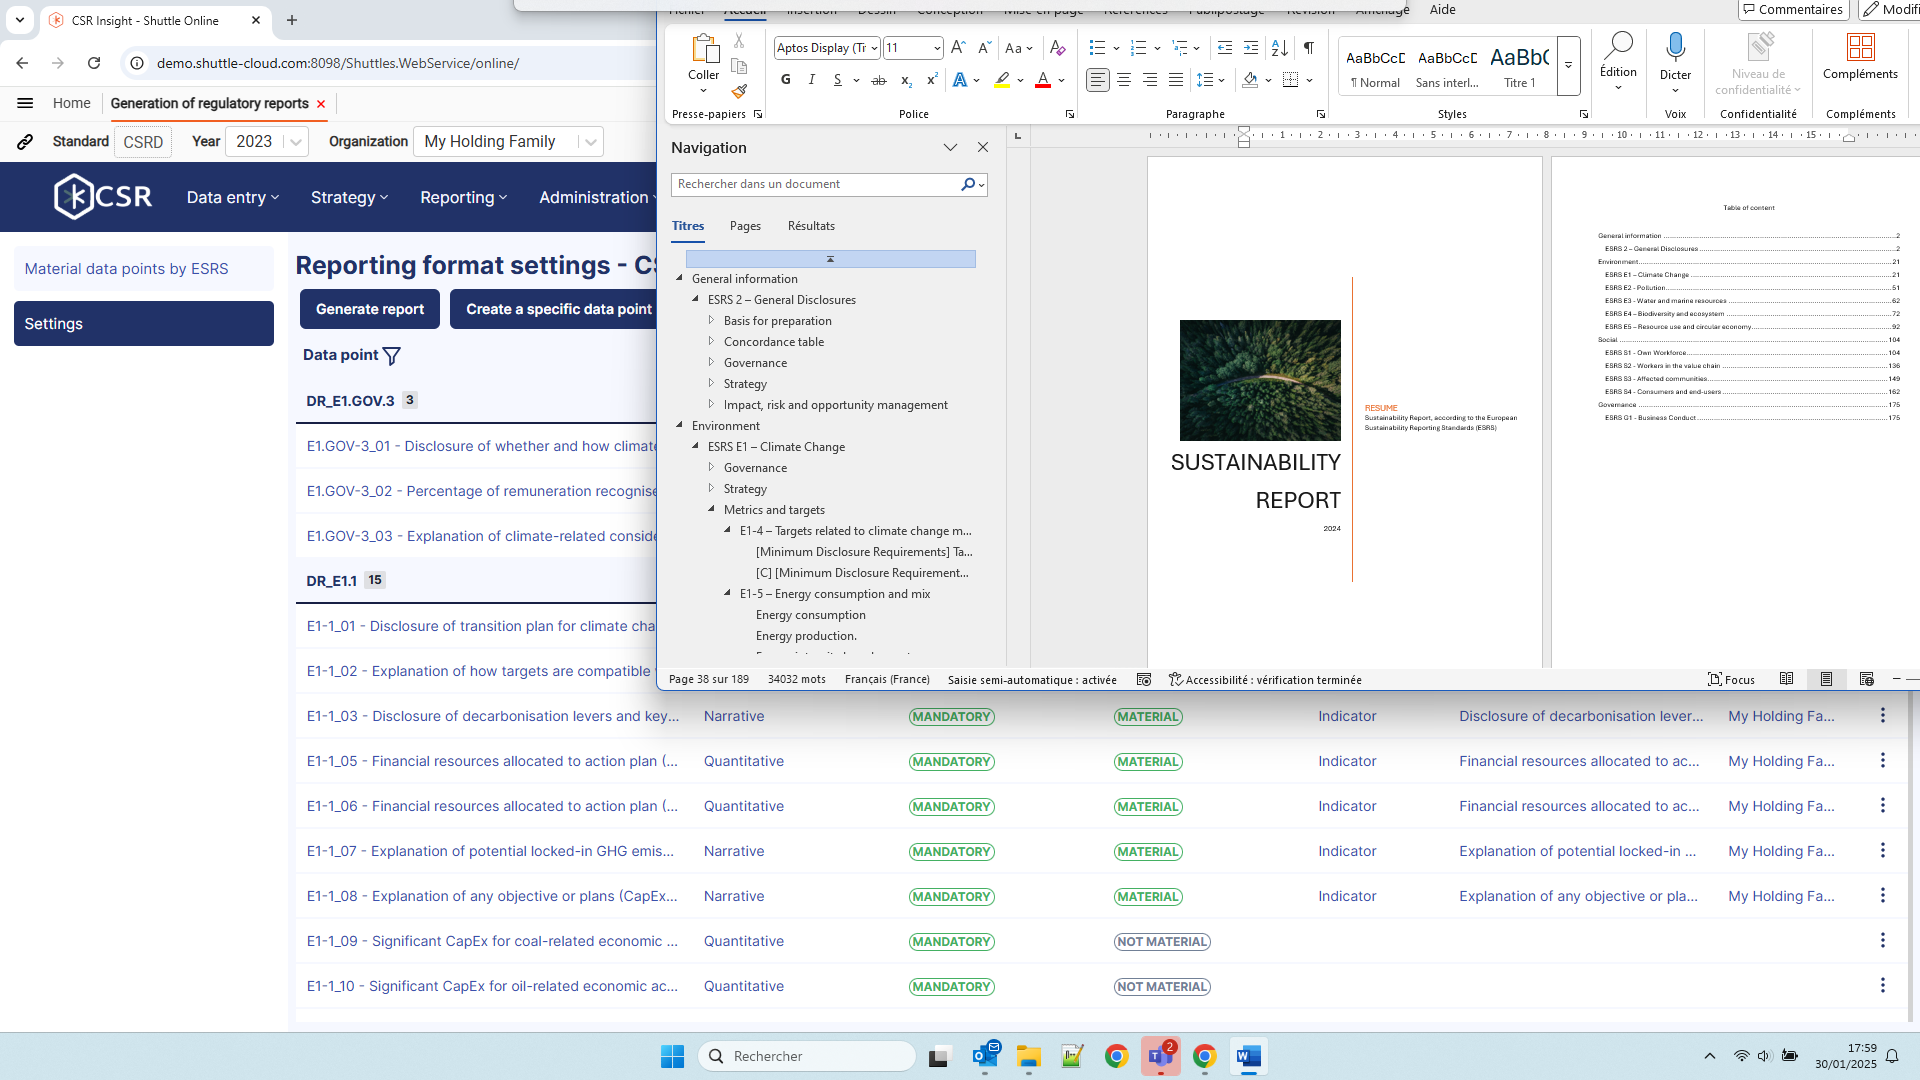Open the Reporting menu in CSR navbar

463,197
